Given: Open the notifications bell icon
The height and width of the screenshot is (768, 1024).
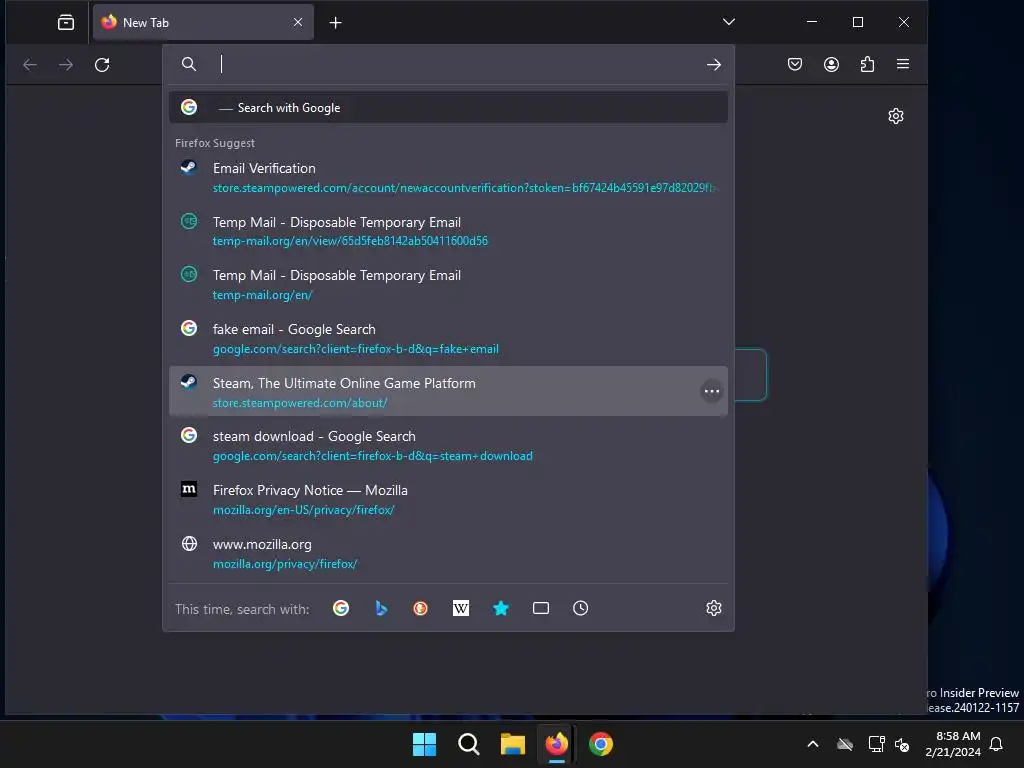Looking at the screenshot, I should point(997,744).
